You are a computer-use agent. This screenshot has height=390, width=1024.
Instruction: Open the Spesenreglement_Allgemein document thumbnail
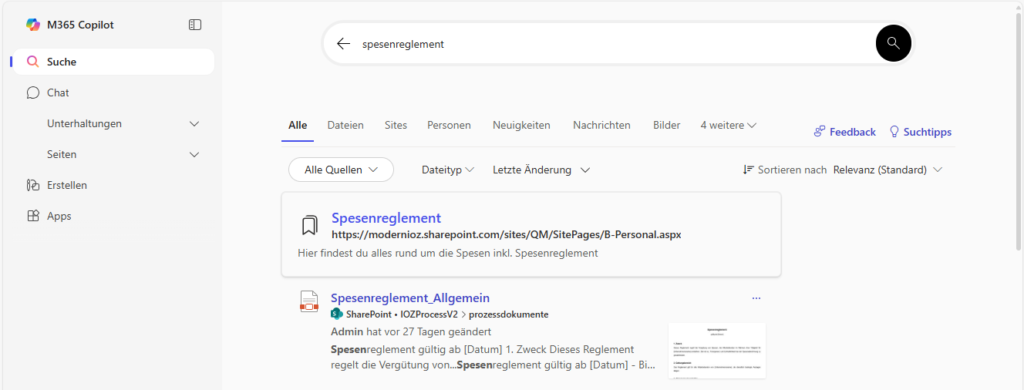click(717, 350)
